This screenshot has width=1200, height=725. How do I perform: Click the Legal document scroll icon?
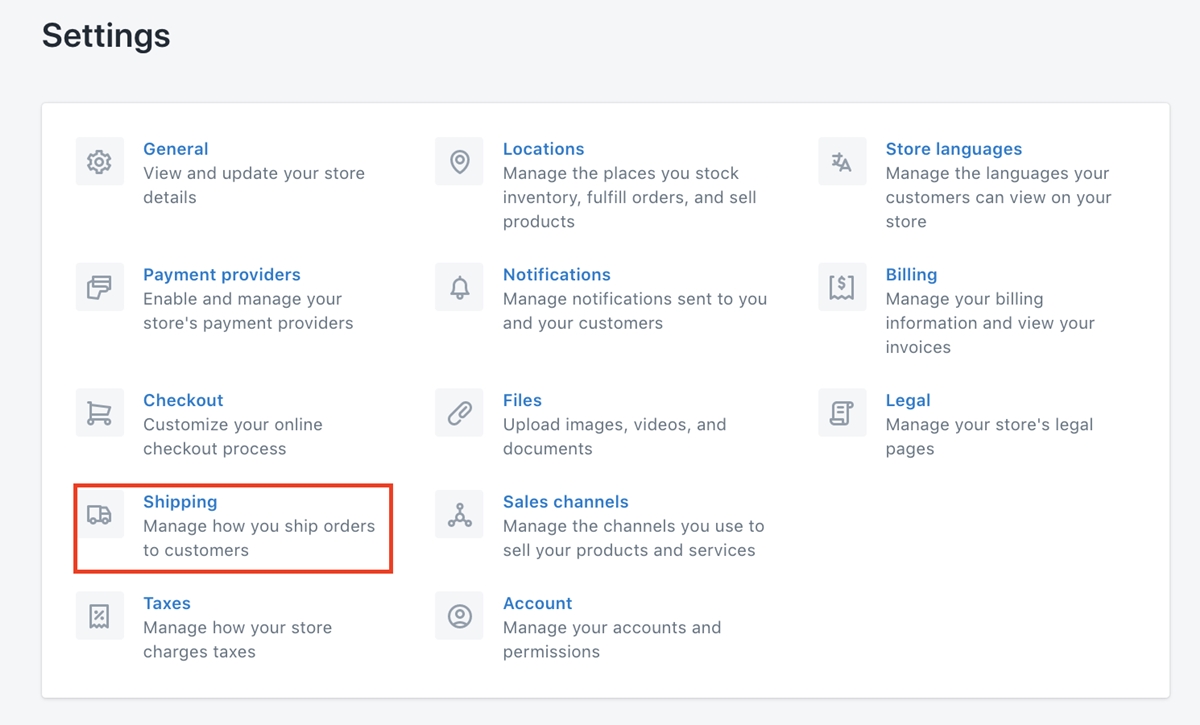pos(842,413)
